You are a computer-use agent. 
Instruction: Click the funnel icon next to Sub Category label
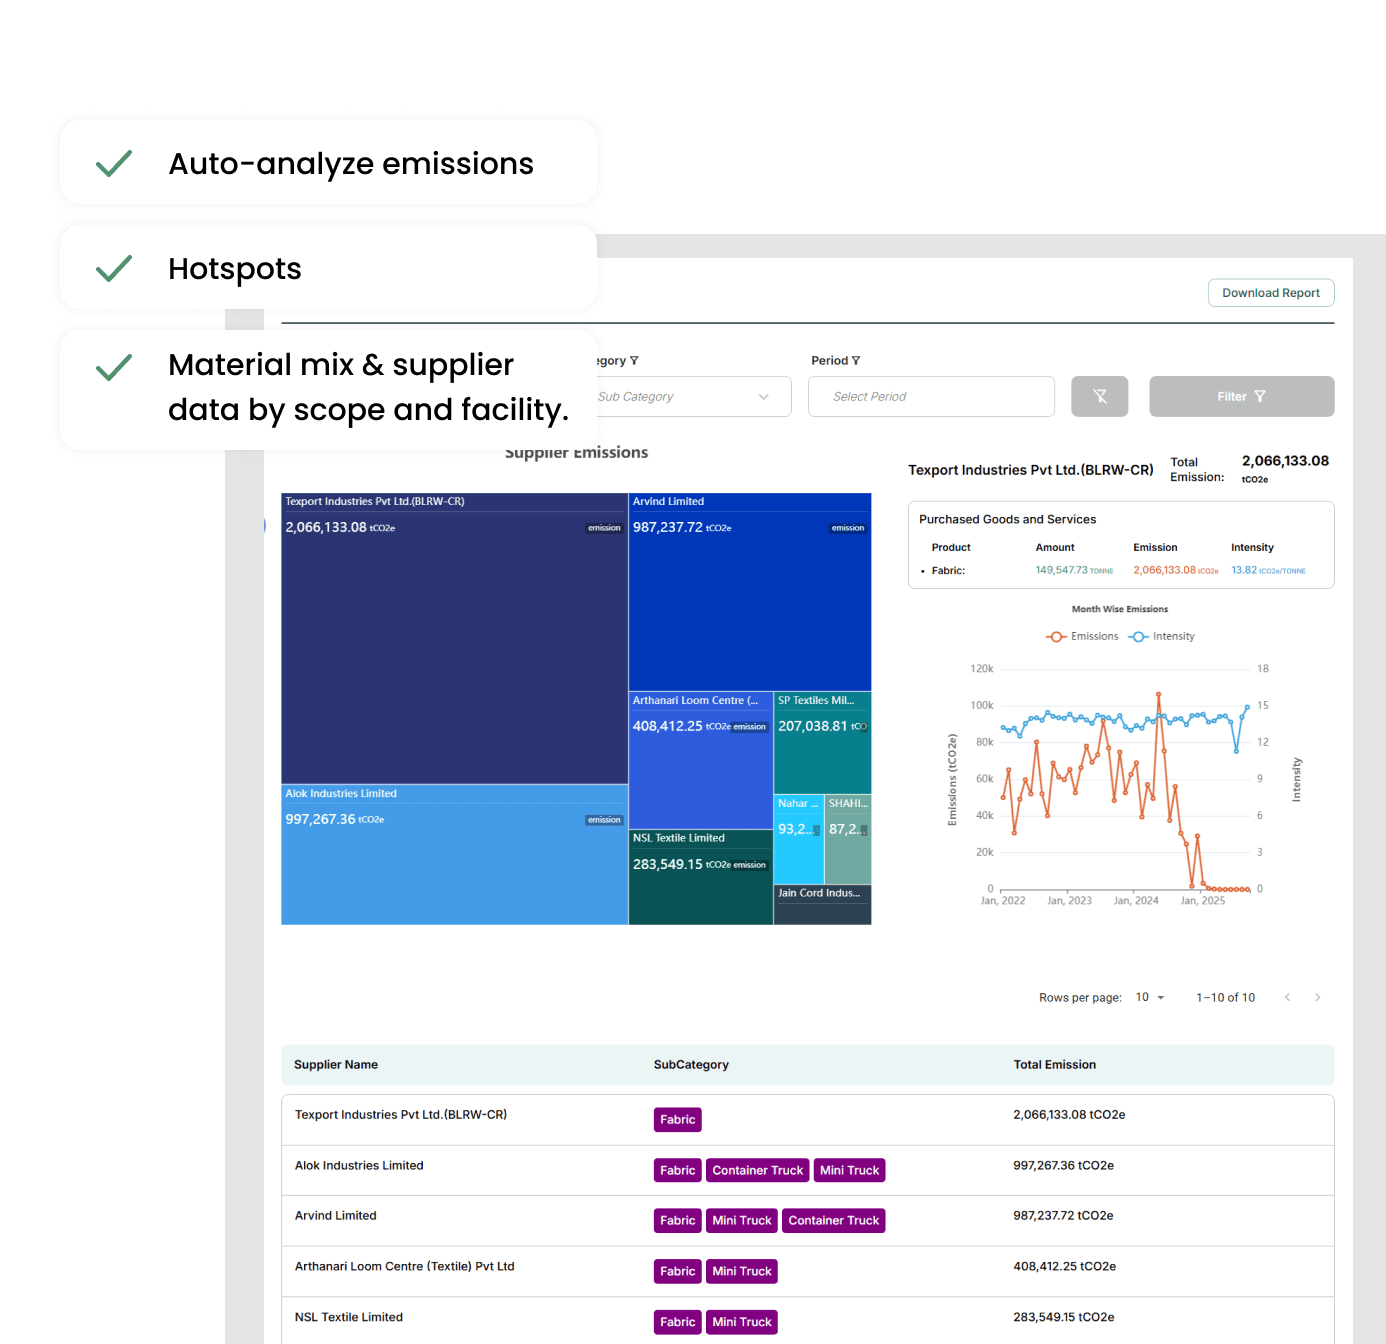pyautogui.click(x=635, y=360)
